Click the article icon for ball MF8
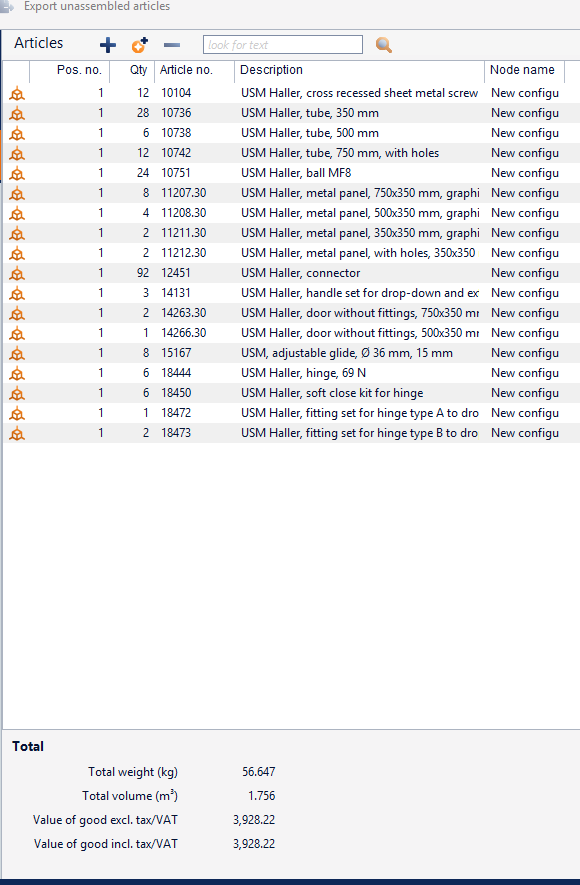The width and height of the screenshot is (580, 885). 17,173
